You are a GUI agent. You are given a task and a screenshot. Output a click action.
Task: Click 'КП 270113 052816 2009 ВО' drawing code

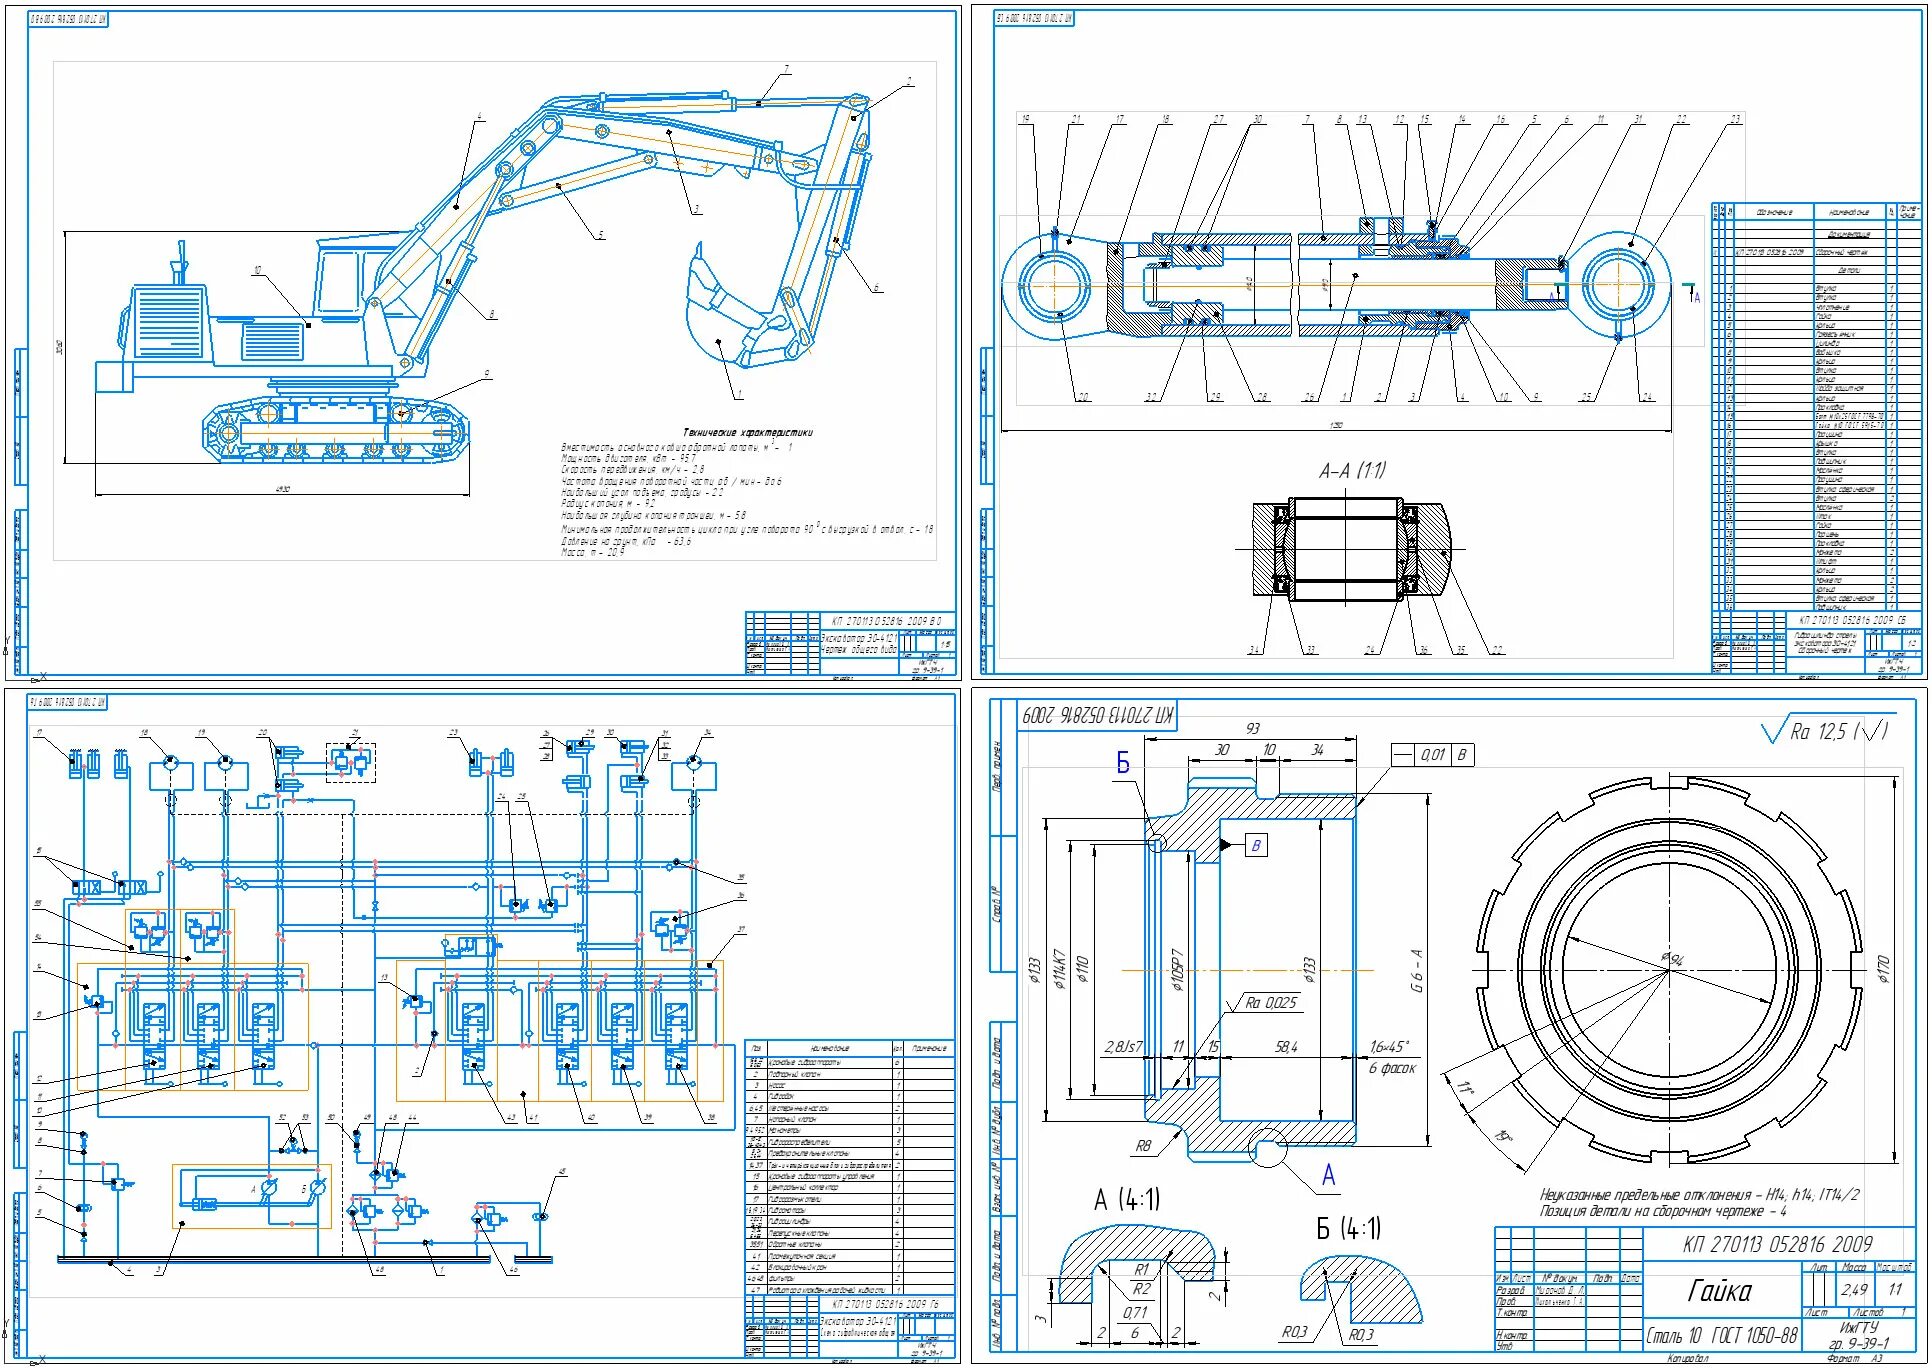click(886, 621)
